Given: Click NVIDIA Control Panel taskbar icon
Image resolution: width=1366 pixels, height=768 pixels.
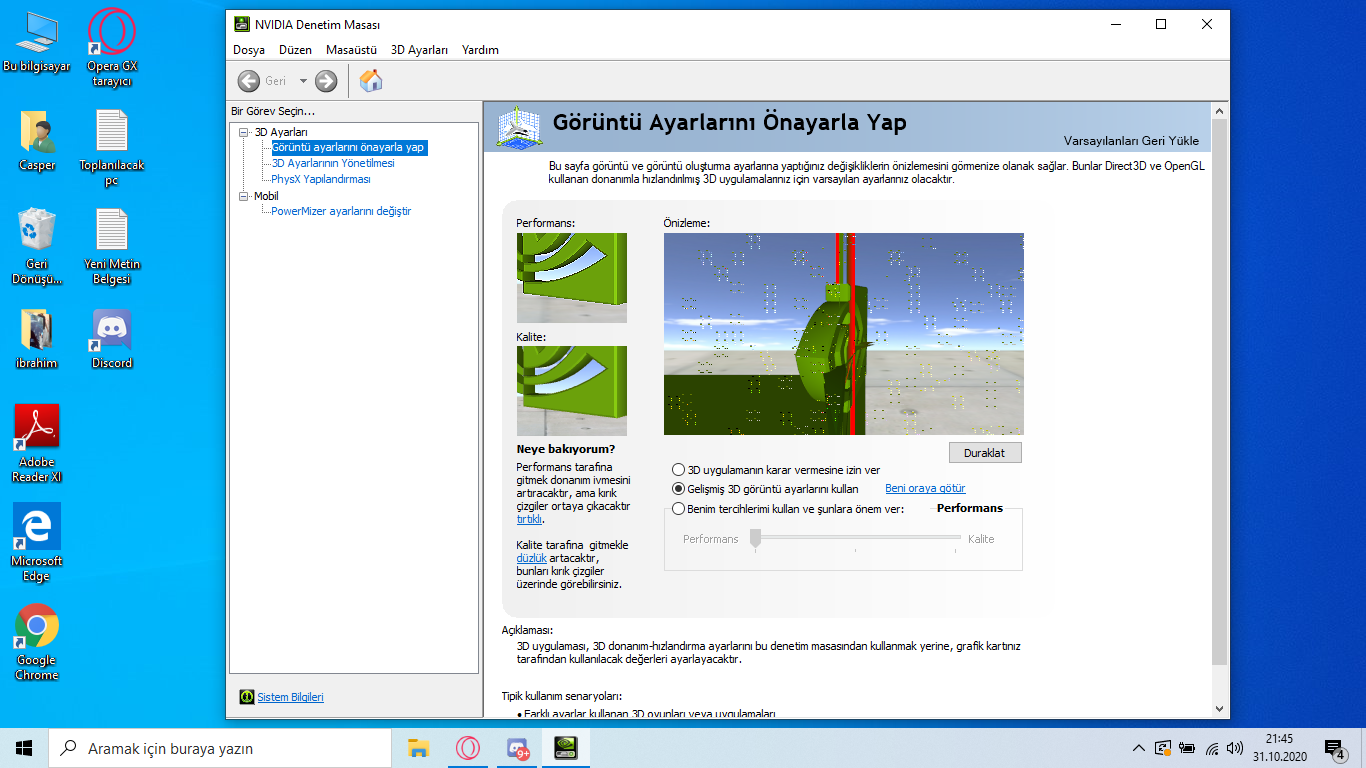Looking at the screenshot, I should (x=565, y=748).
